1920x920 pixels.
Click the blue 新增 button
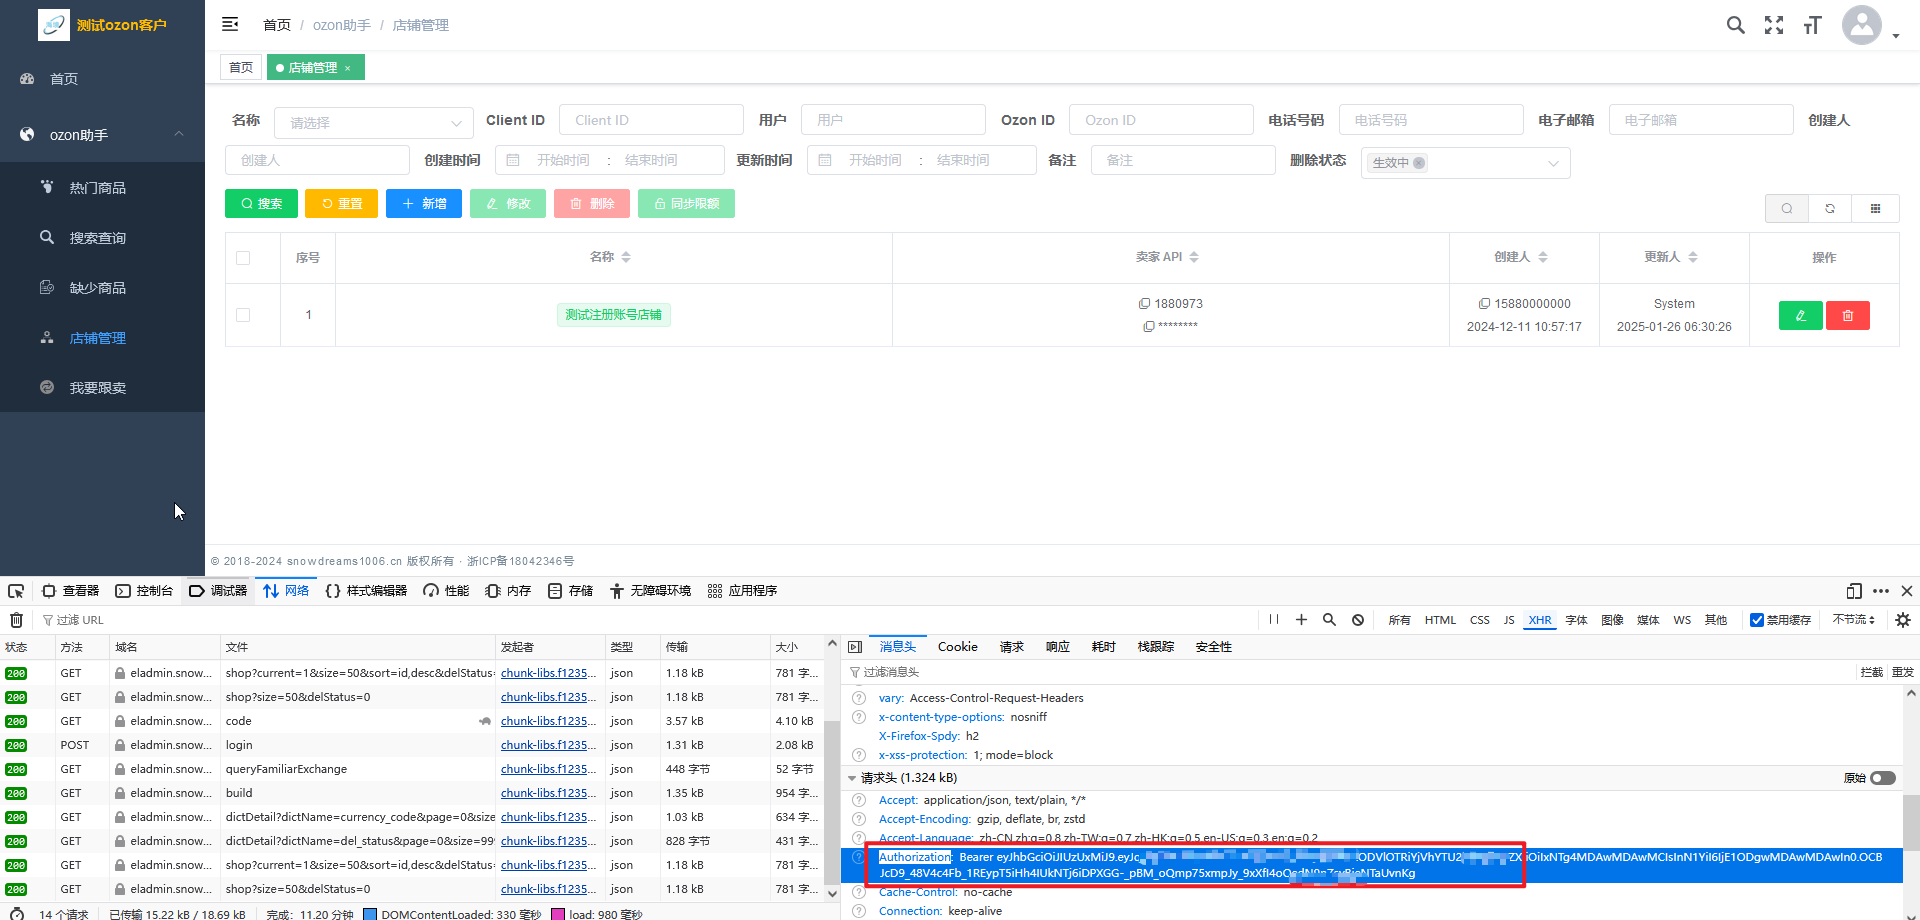[x=424, y=204]
